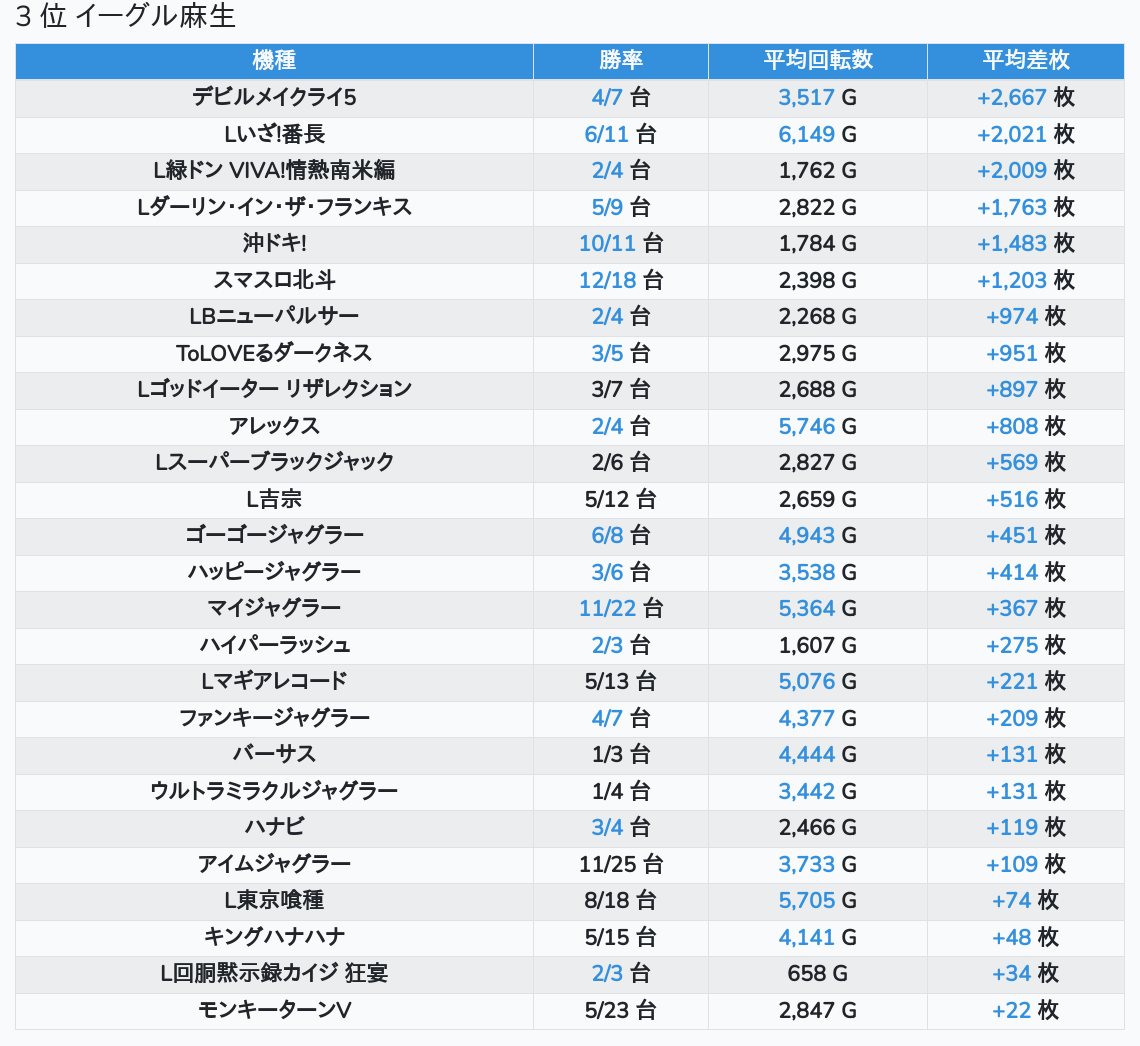Click difference value +897 枚
This screenshot has width=1140, height=1046.
tap(1025, 390)
